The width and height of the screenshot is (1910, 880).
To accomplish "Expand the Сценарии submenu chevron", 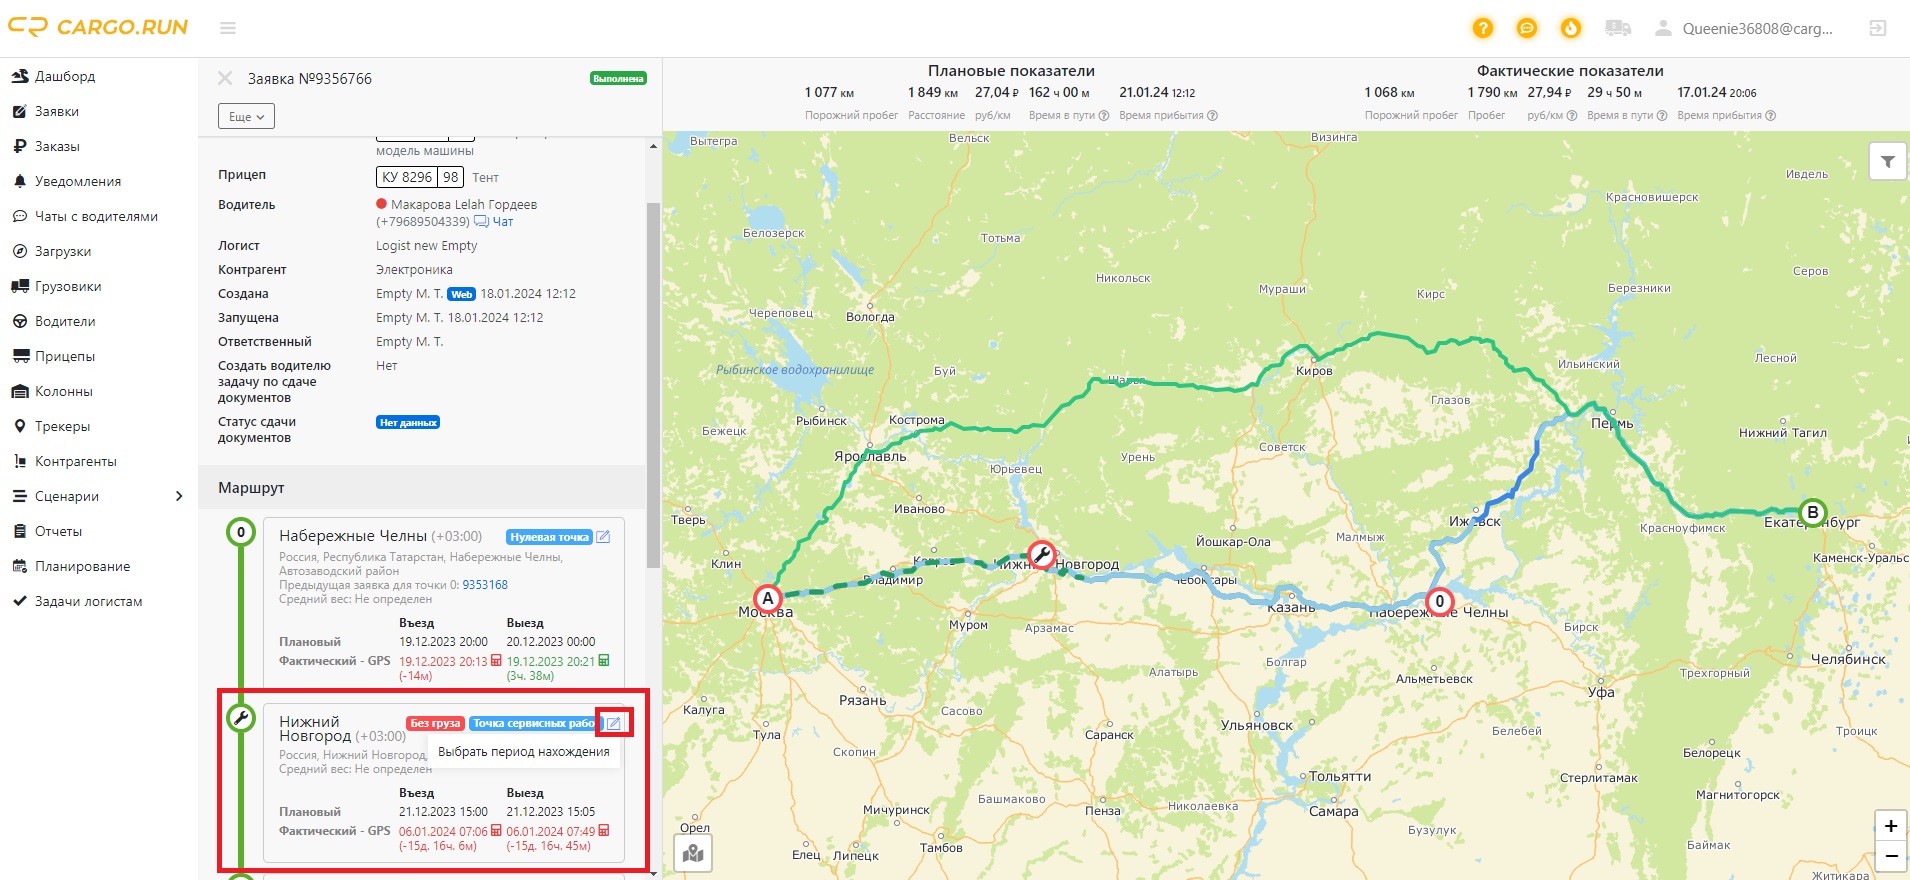I will coord(179,496).
